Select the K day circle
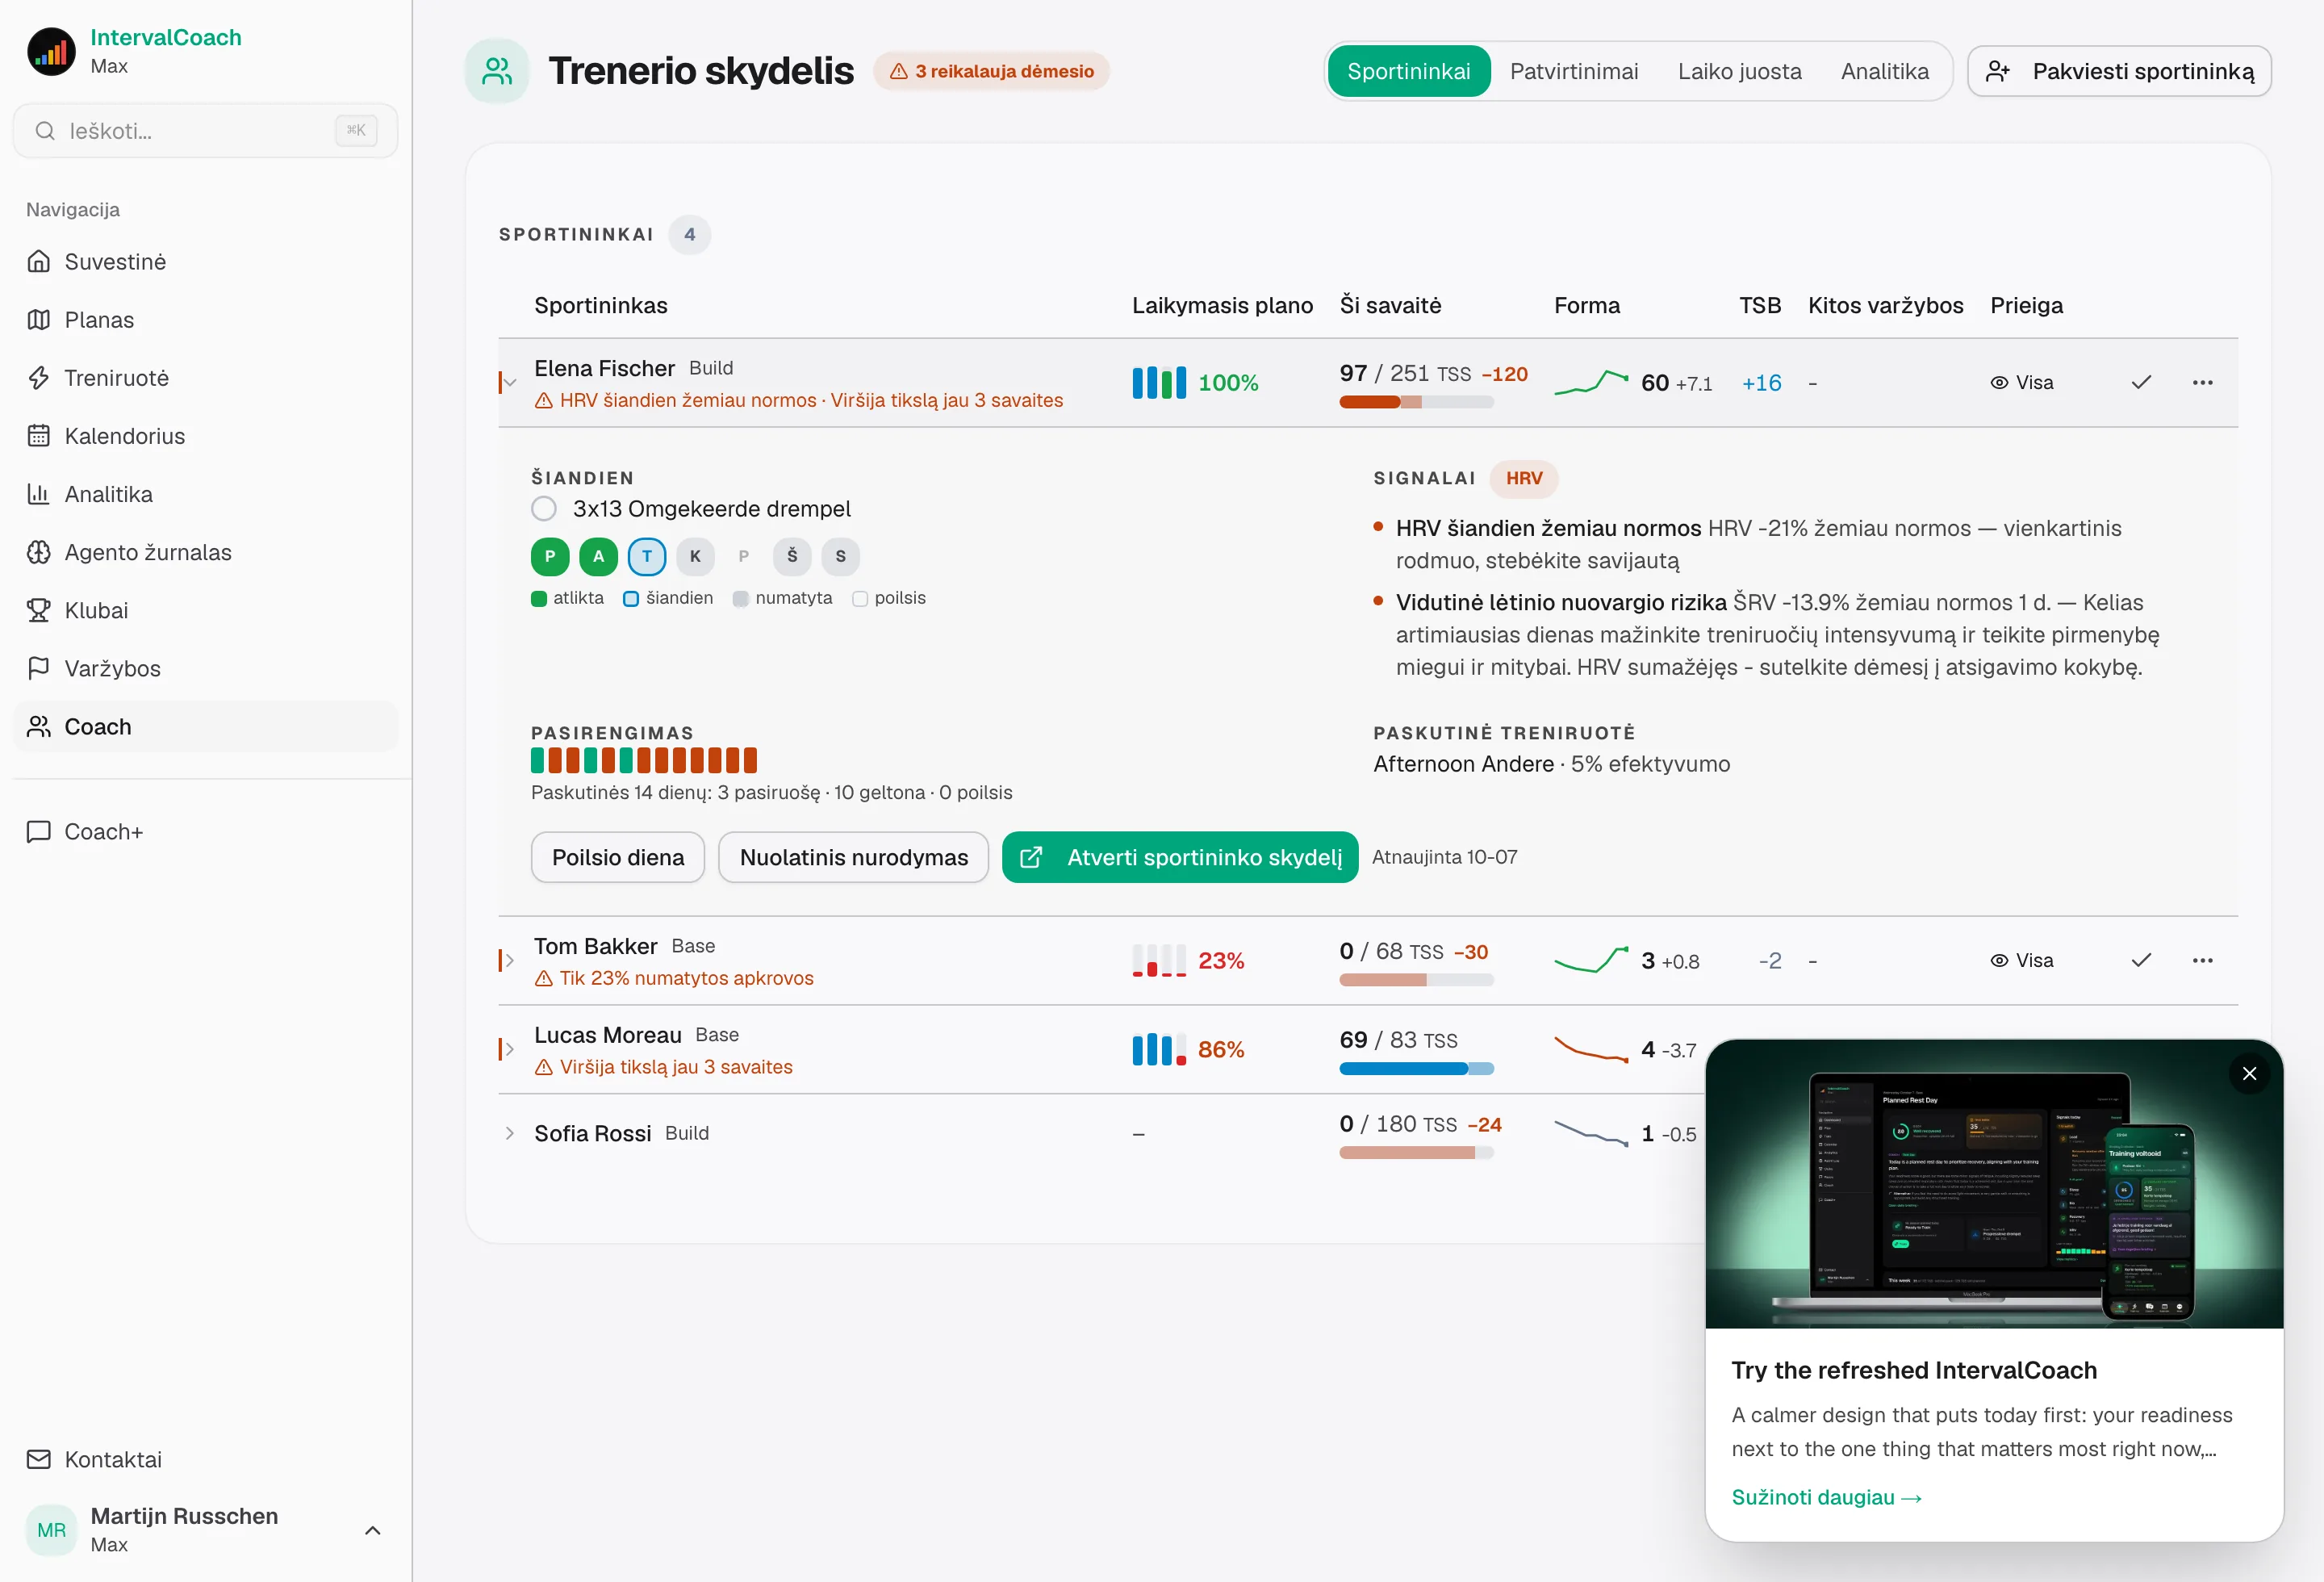This screenshot has width=2324, height=1582. (695, 557)
